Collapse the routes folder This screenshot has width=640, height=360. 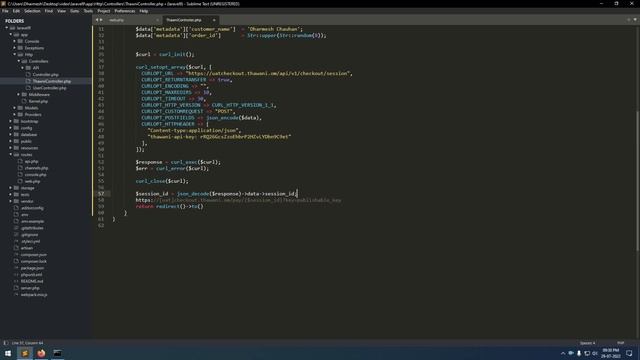coord(11,155)
